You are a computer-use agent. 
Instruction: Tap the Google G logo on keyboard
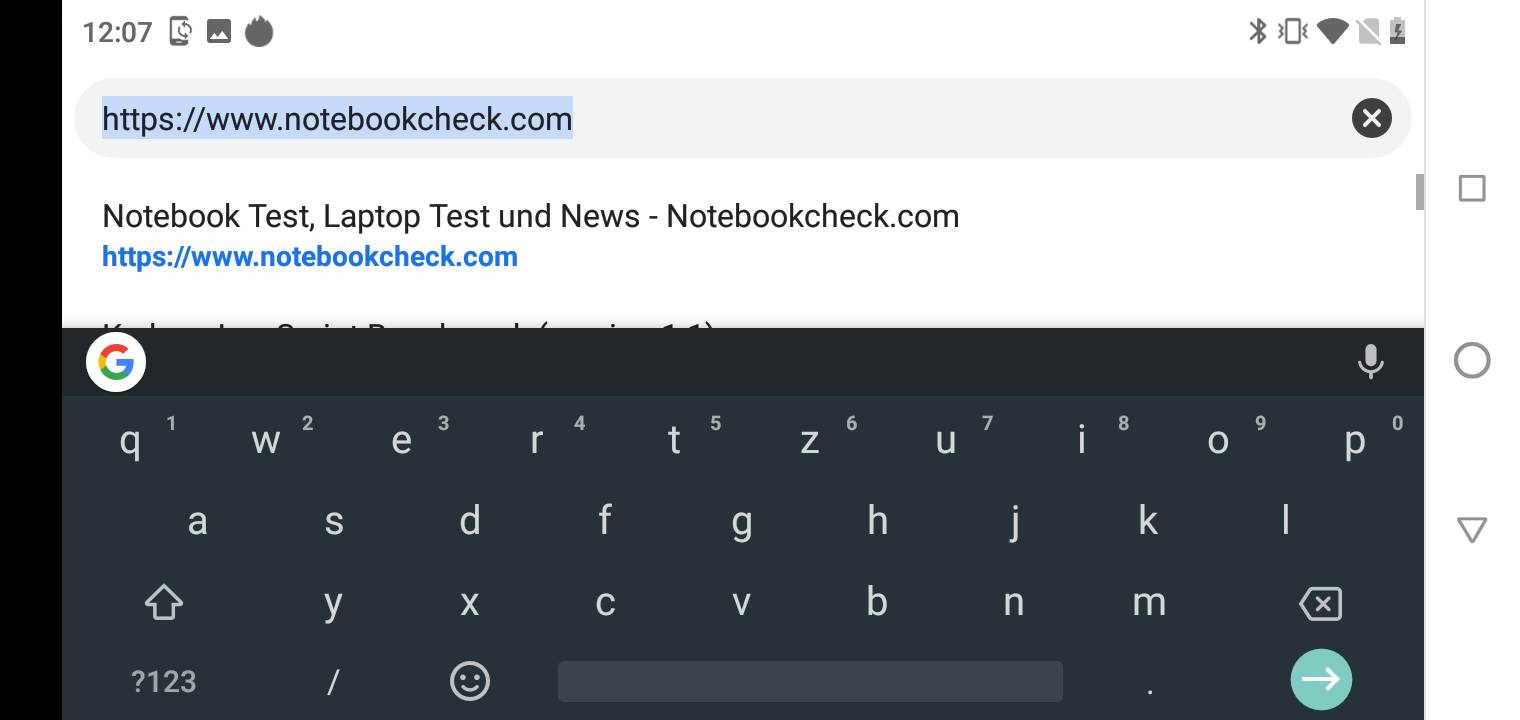(x=116, y=362)
